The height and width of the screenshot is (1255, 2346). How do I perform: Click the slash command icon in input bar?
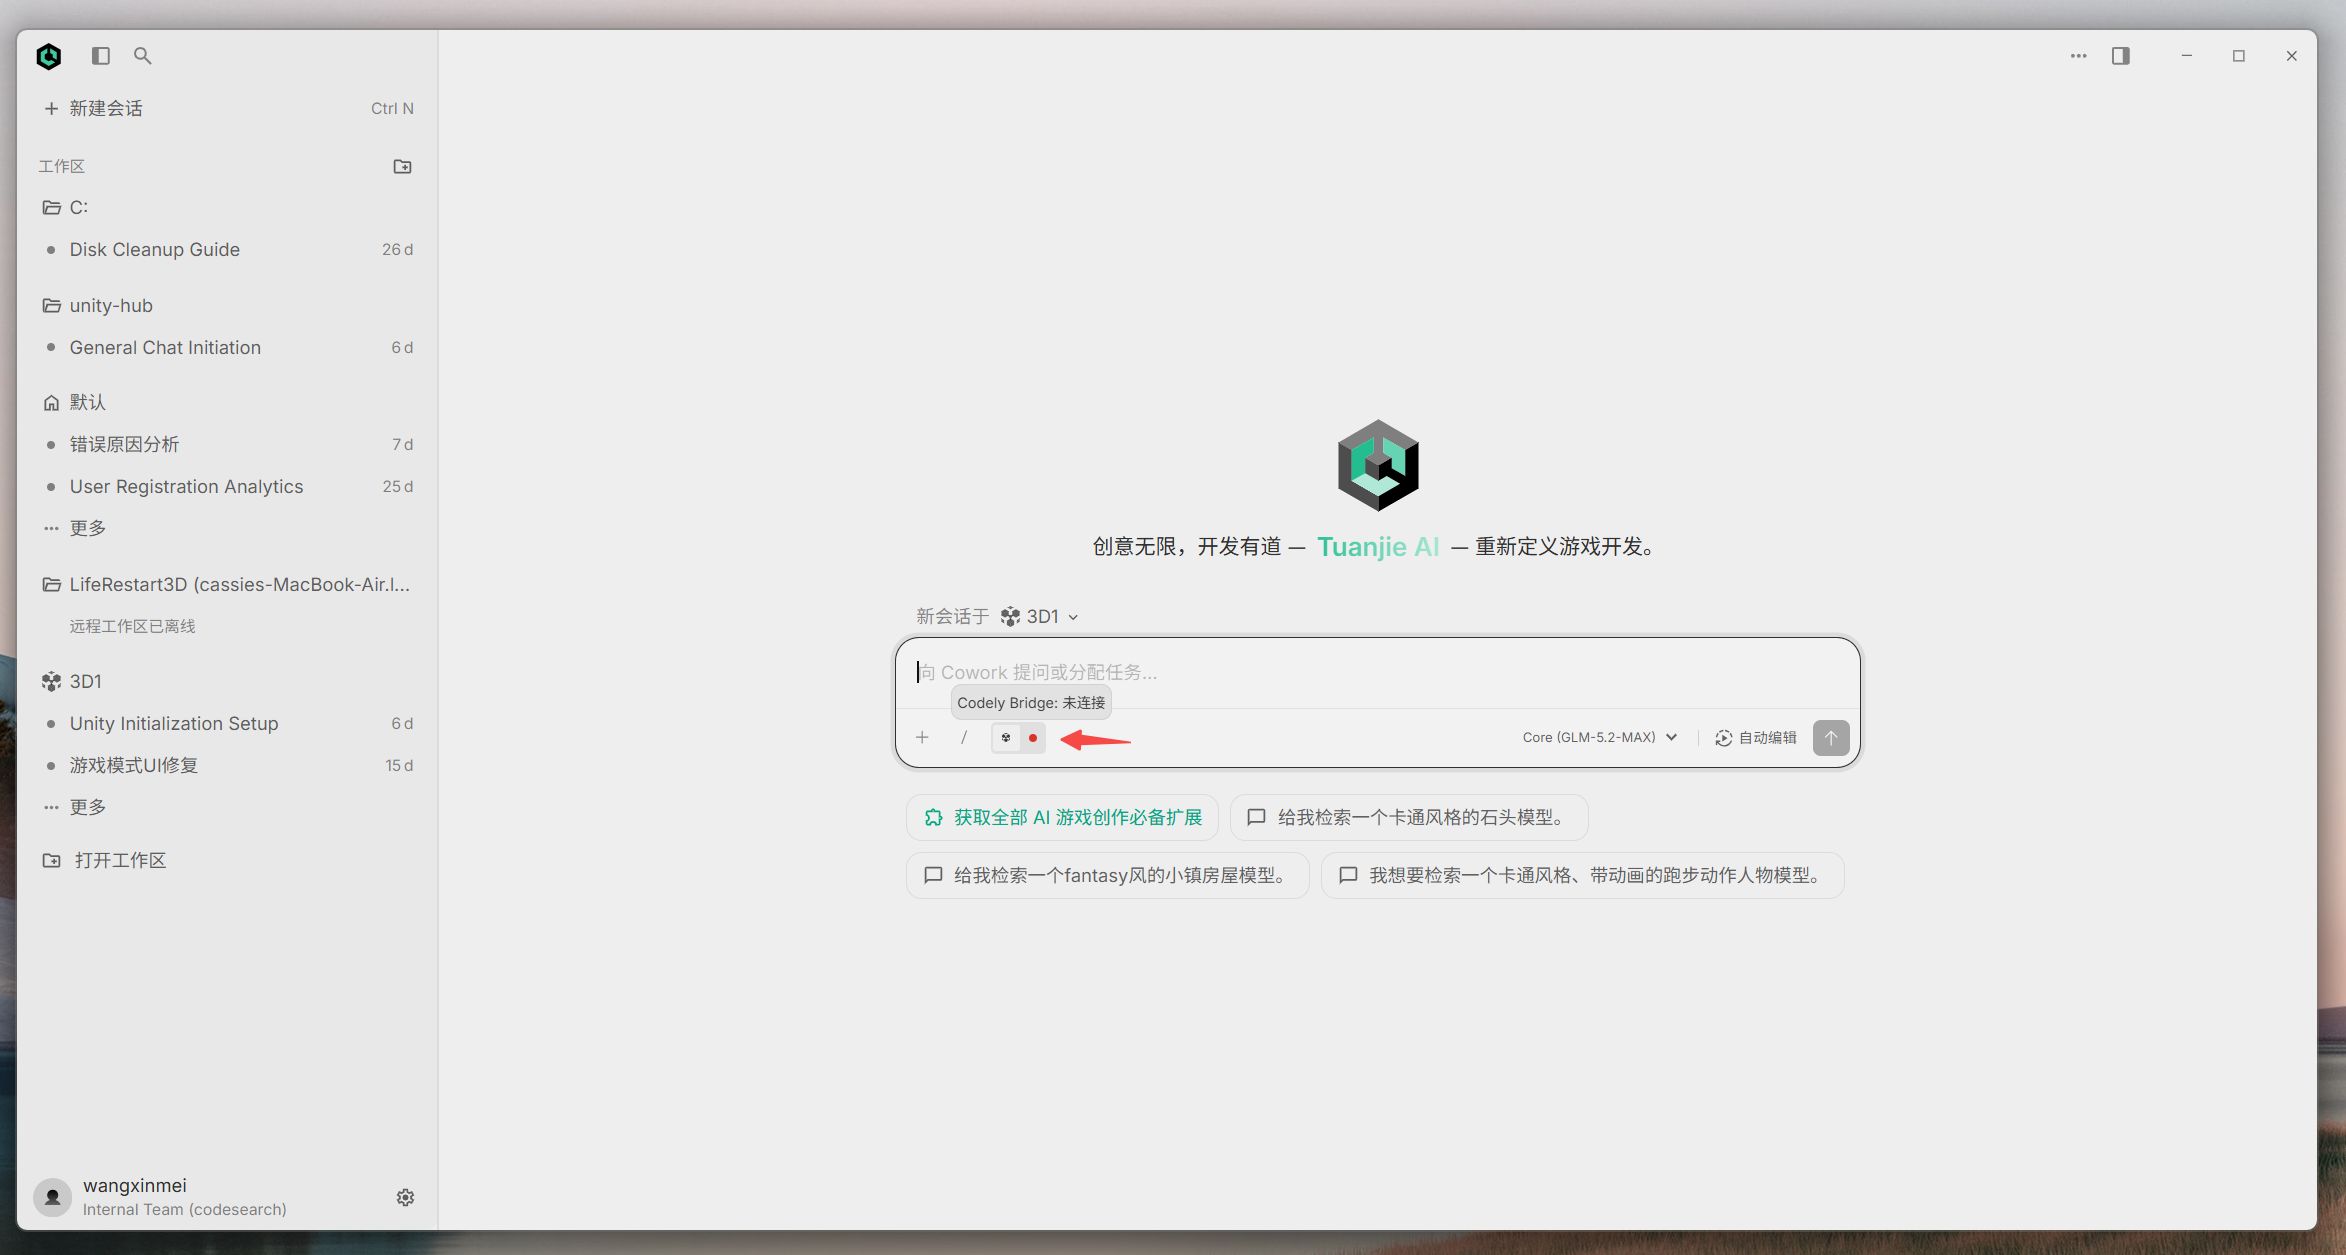click(964, 738)
